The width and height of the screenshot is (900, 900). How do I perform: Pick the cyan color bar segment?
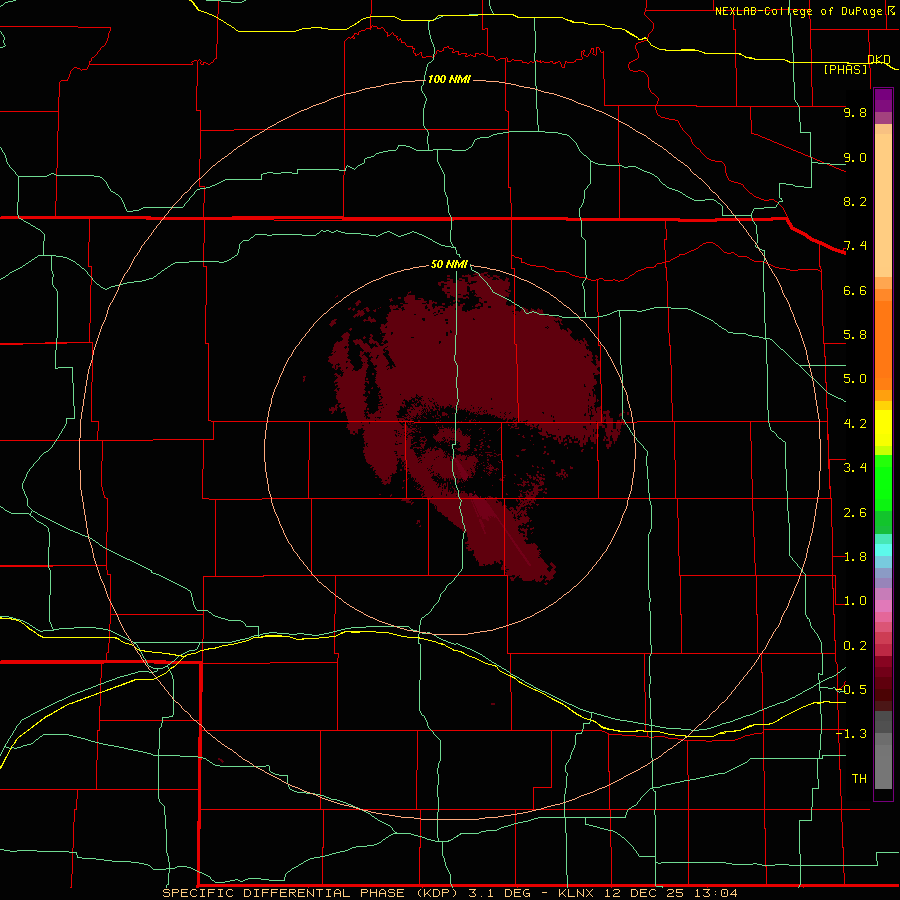click(x=883, y=550)
